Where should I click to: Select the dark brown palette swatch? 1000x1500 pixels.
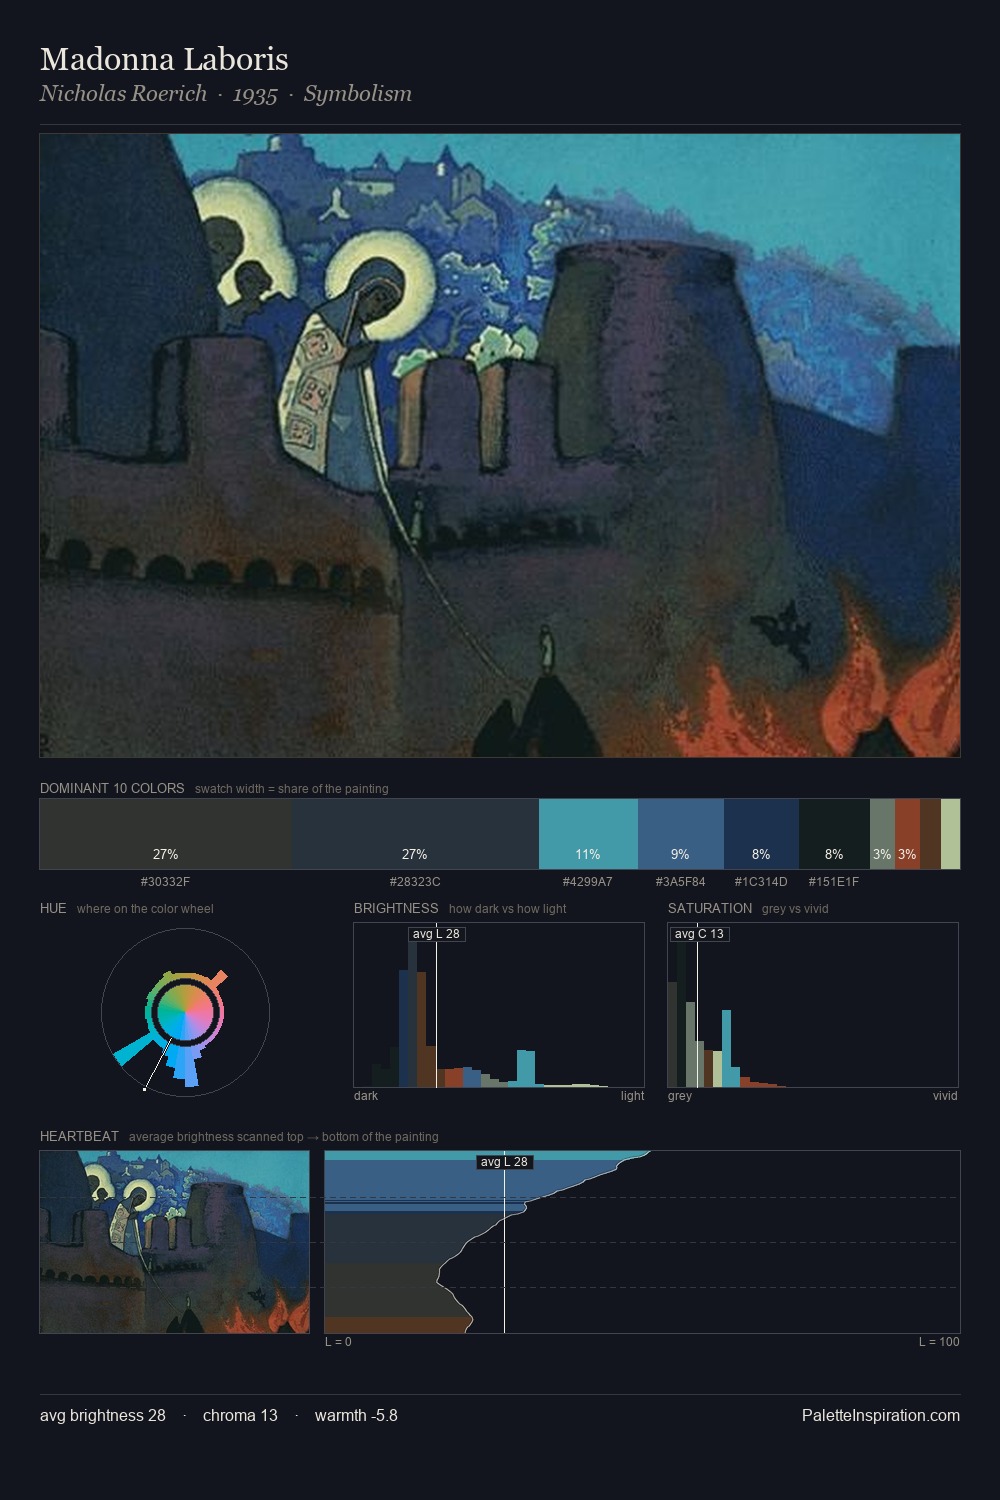[930, 834]
